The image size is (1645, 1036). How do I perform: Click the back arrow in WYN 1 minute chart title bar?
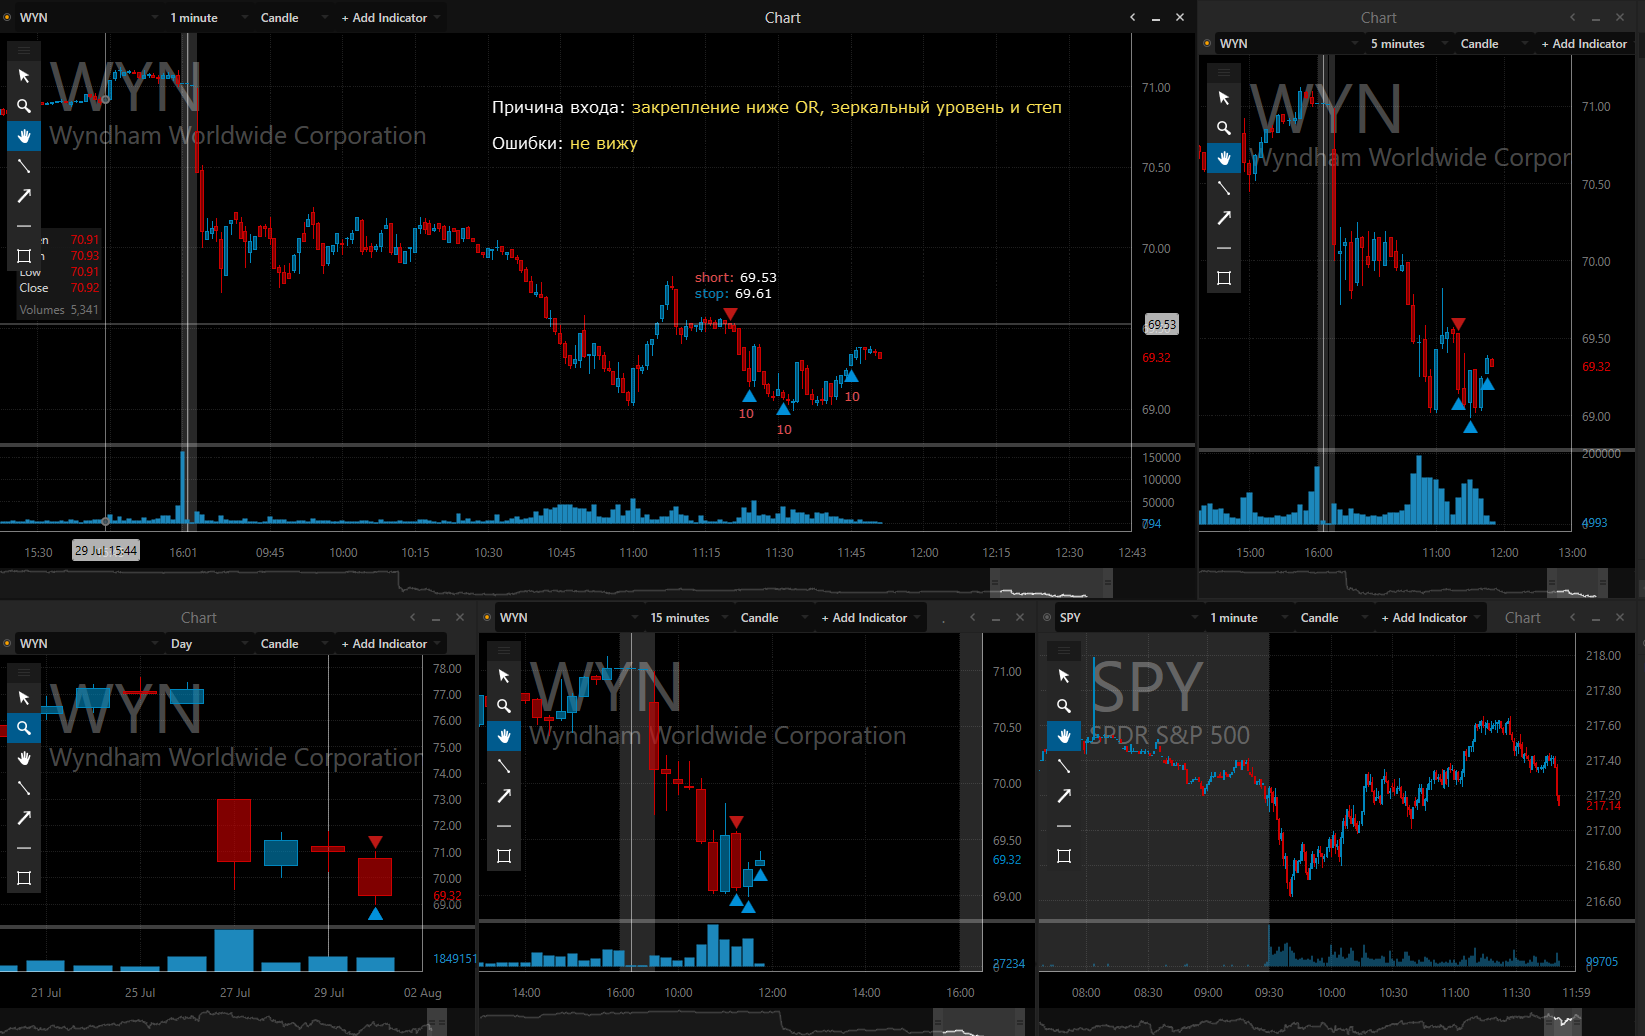(1132, 17)
